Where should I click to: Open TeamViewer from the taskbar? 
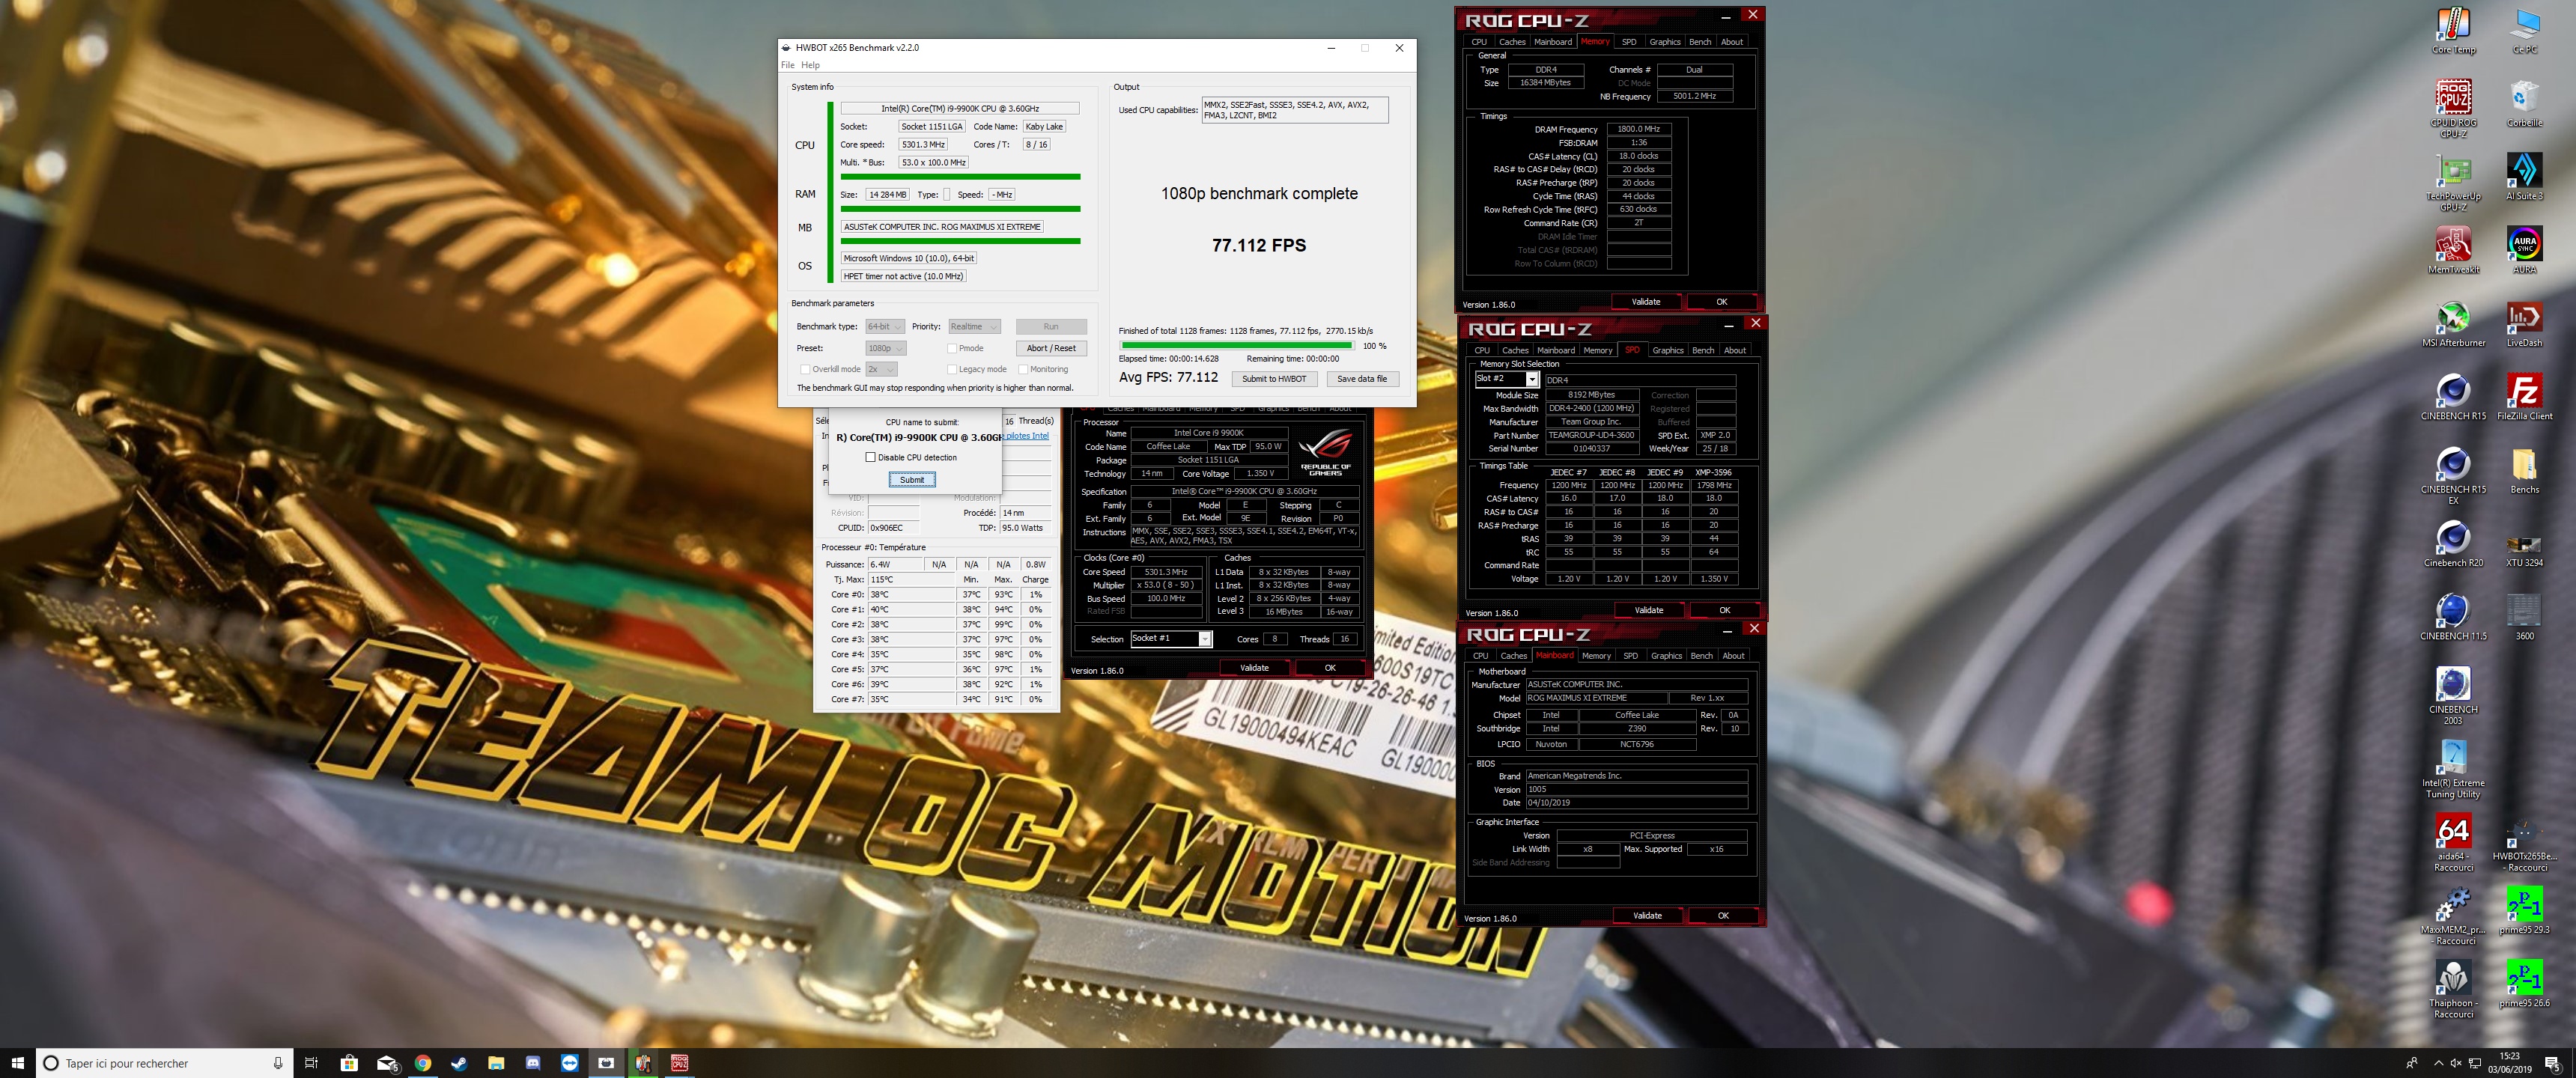[x=569, y=1063]
